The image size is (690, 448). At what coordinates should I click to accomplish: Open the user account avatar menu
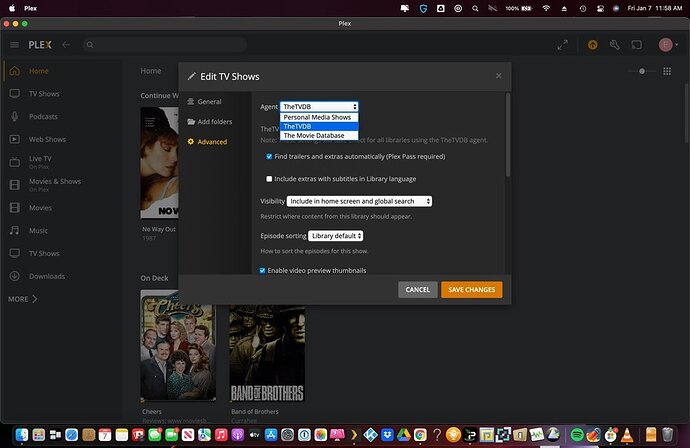(x=667, y=45)
